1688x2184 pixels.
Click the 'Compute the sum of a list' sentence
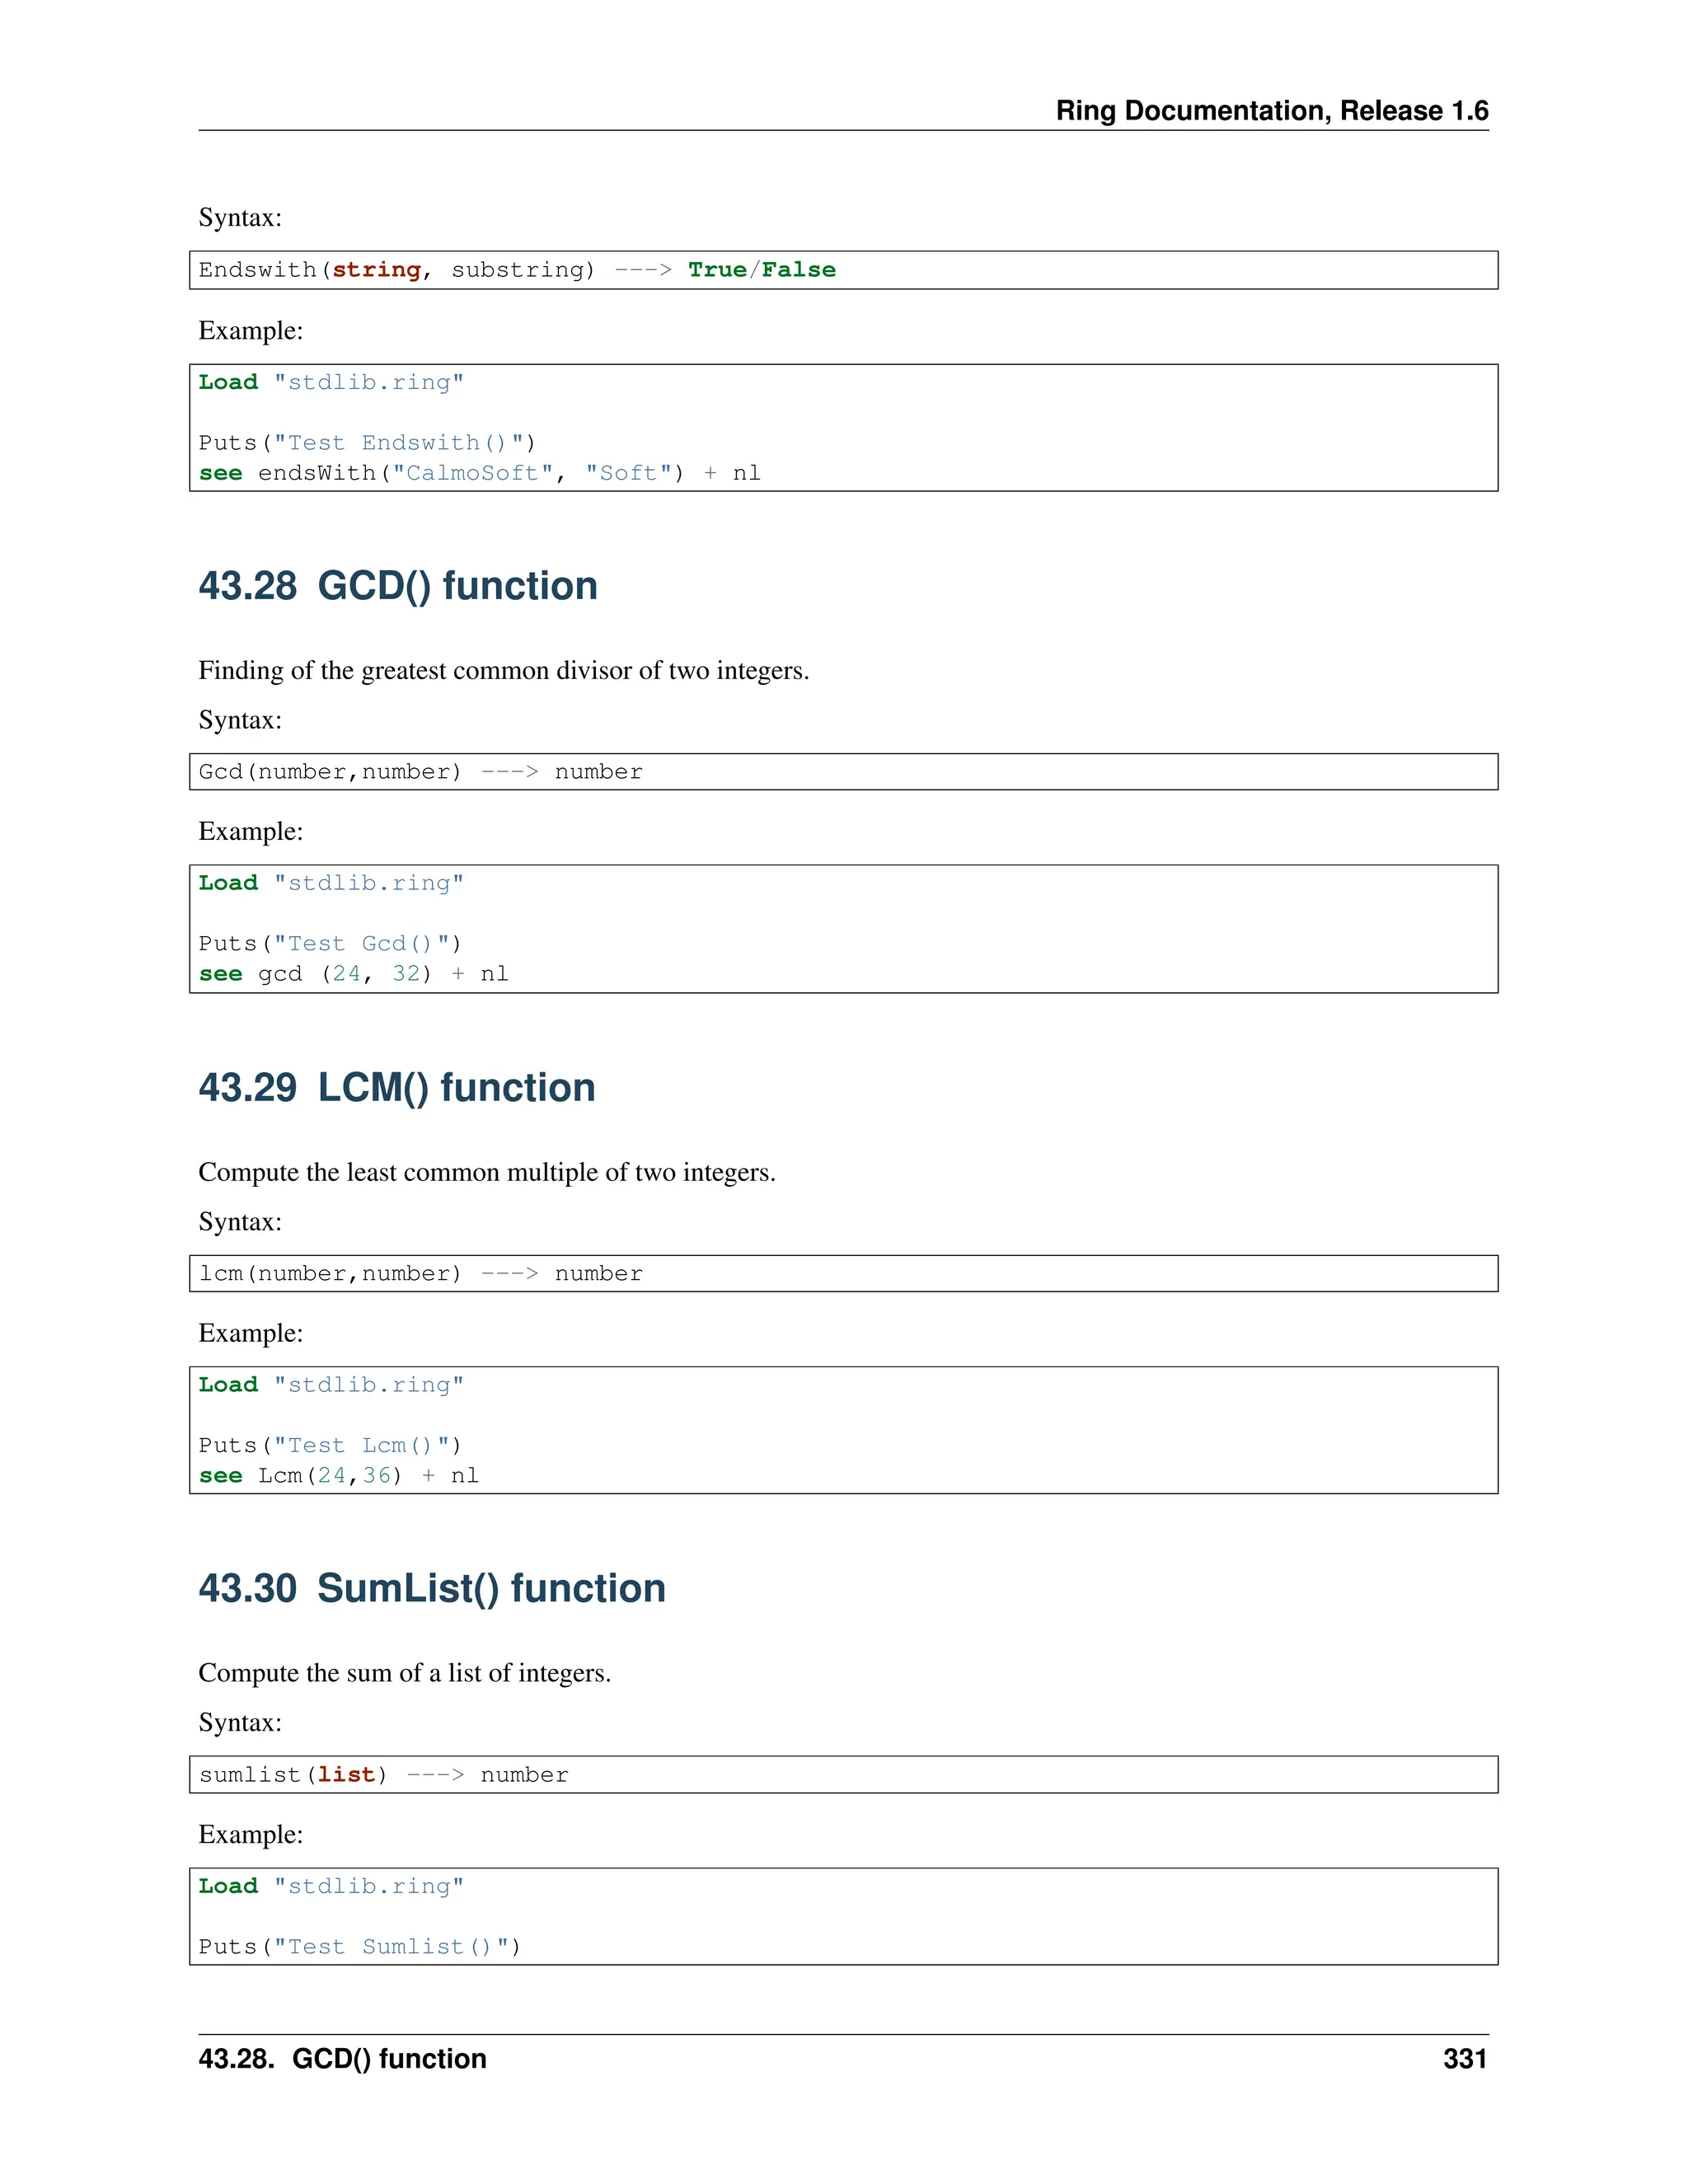[x=404, y=1673]
